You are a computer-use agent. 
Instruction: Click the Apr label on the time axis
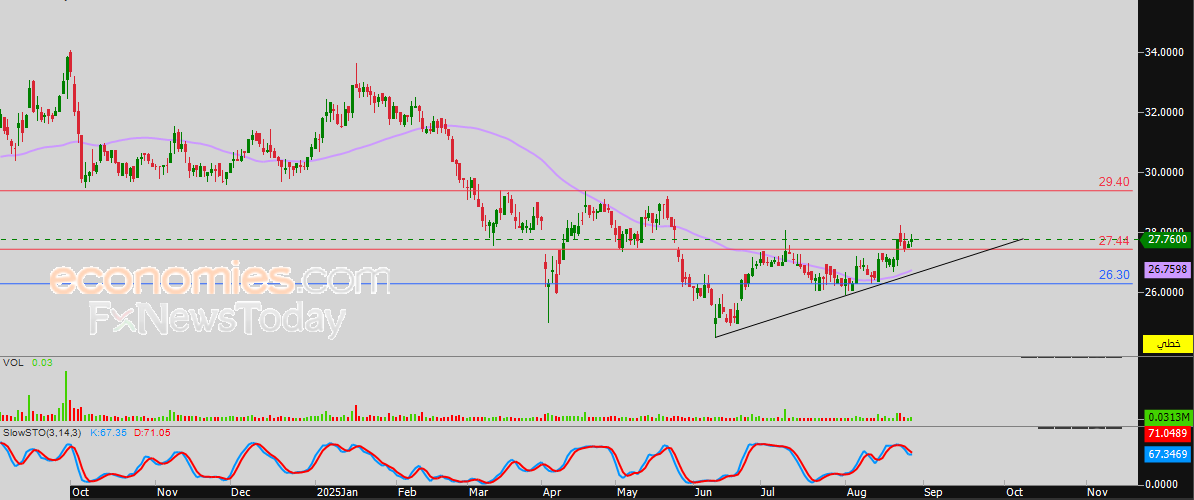pos(551,492)
